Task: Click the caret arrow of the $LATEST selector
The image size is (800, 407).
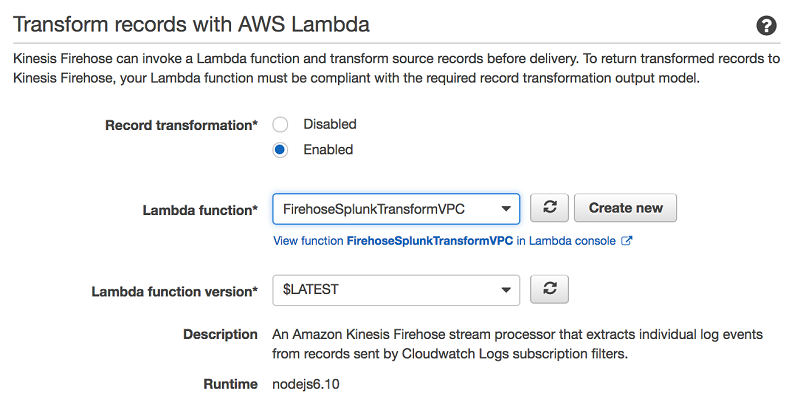Action: pos(506,290)
